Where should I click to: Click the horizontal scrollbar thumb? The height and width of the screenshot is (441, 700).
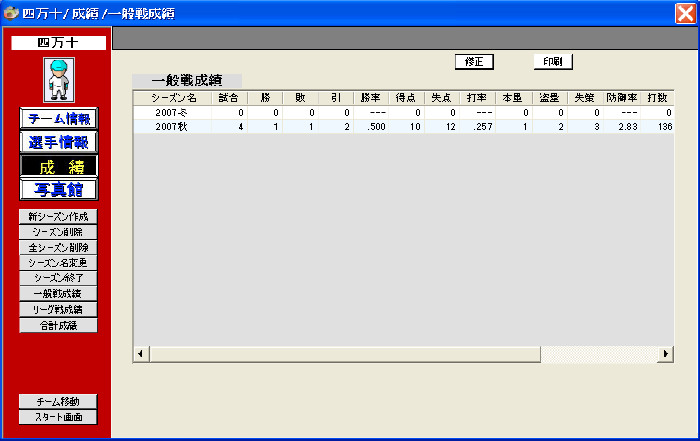(x=345, y=354)
